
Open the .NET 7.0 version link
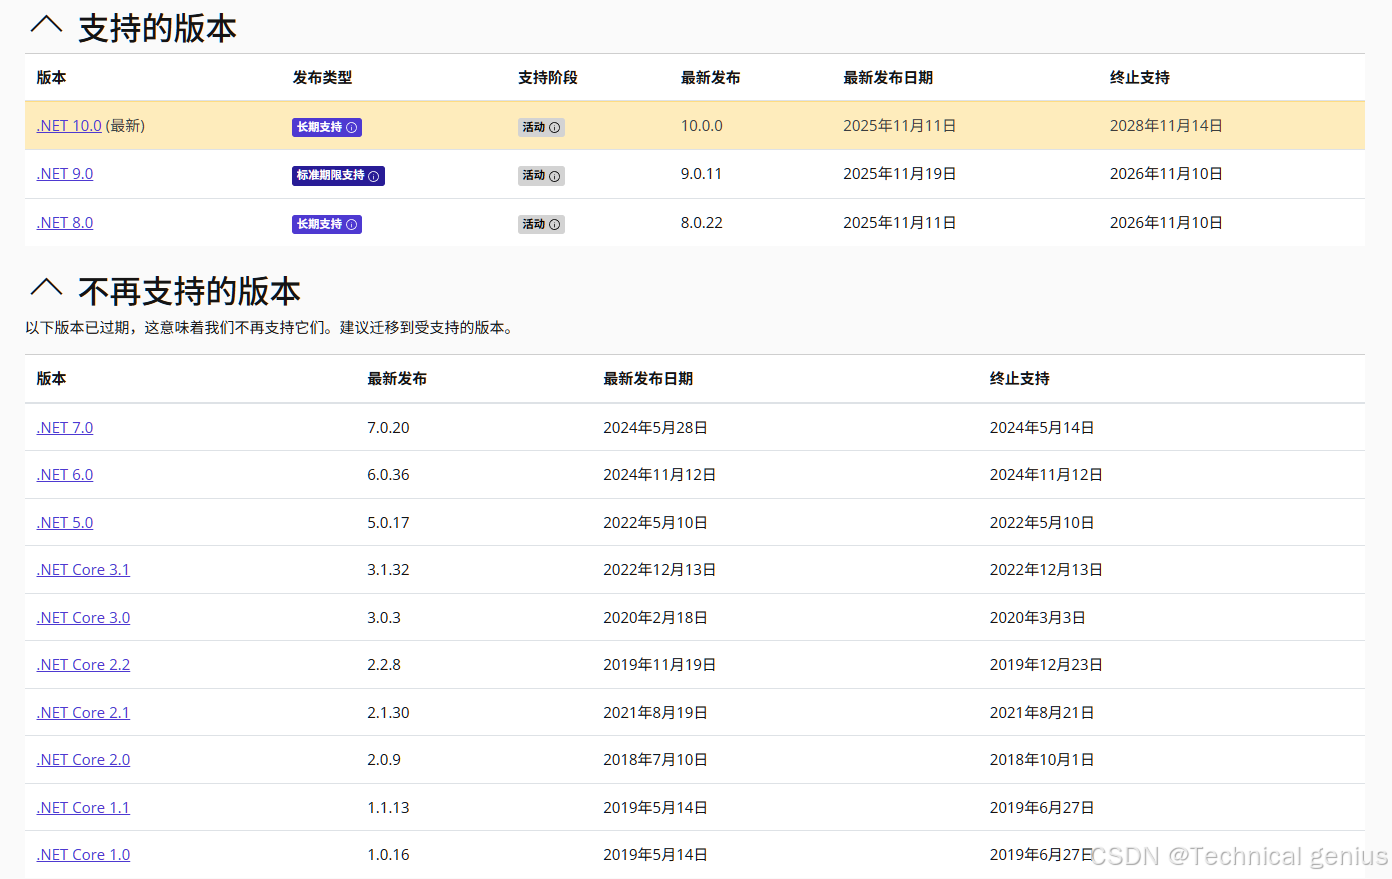(x=65, y=428)
